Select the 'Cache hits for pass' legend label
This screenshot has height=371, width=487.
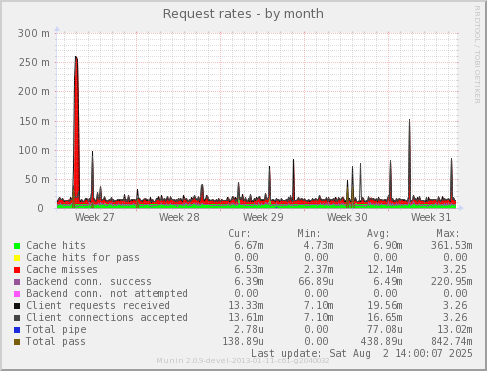[x=83, y=258]
